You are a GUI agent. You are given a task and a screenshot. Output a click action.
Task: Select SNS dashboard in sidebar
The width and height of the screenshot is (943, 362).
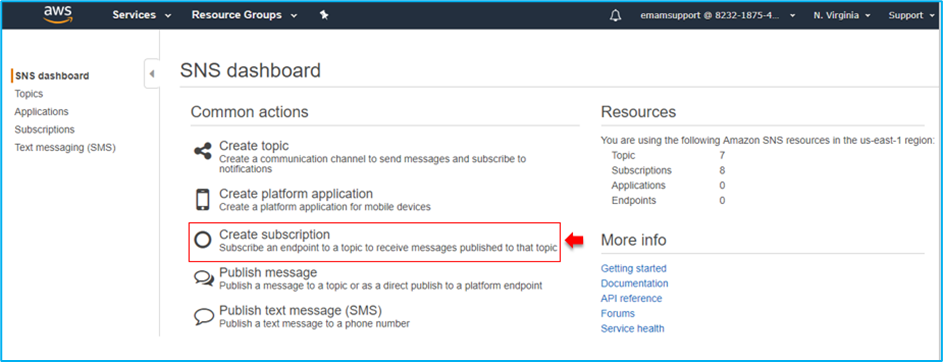click(x=52, y=76)
